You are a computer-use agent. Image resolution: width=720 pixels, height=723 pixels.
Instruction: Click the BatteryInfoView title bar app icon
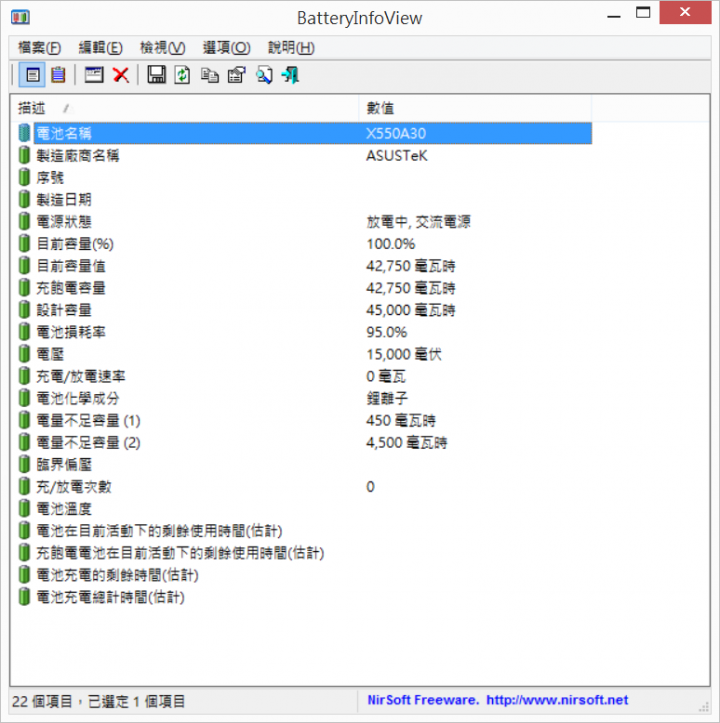(20, 18)
